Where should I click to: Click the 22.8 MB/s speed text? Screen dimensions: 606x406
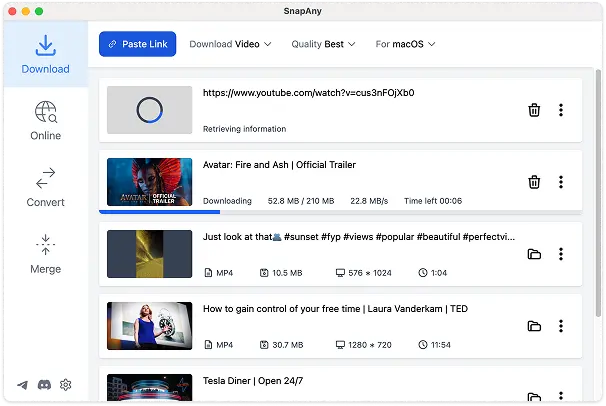point(369,201)
